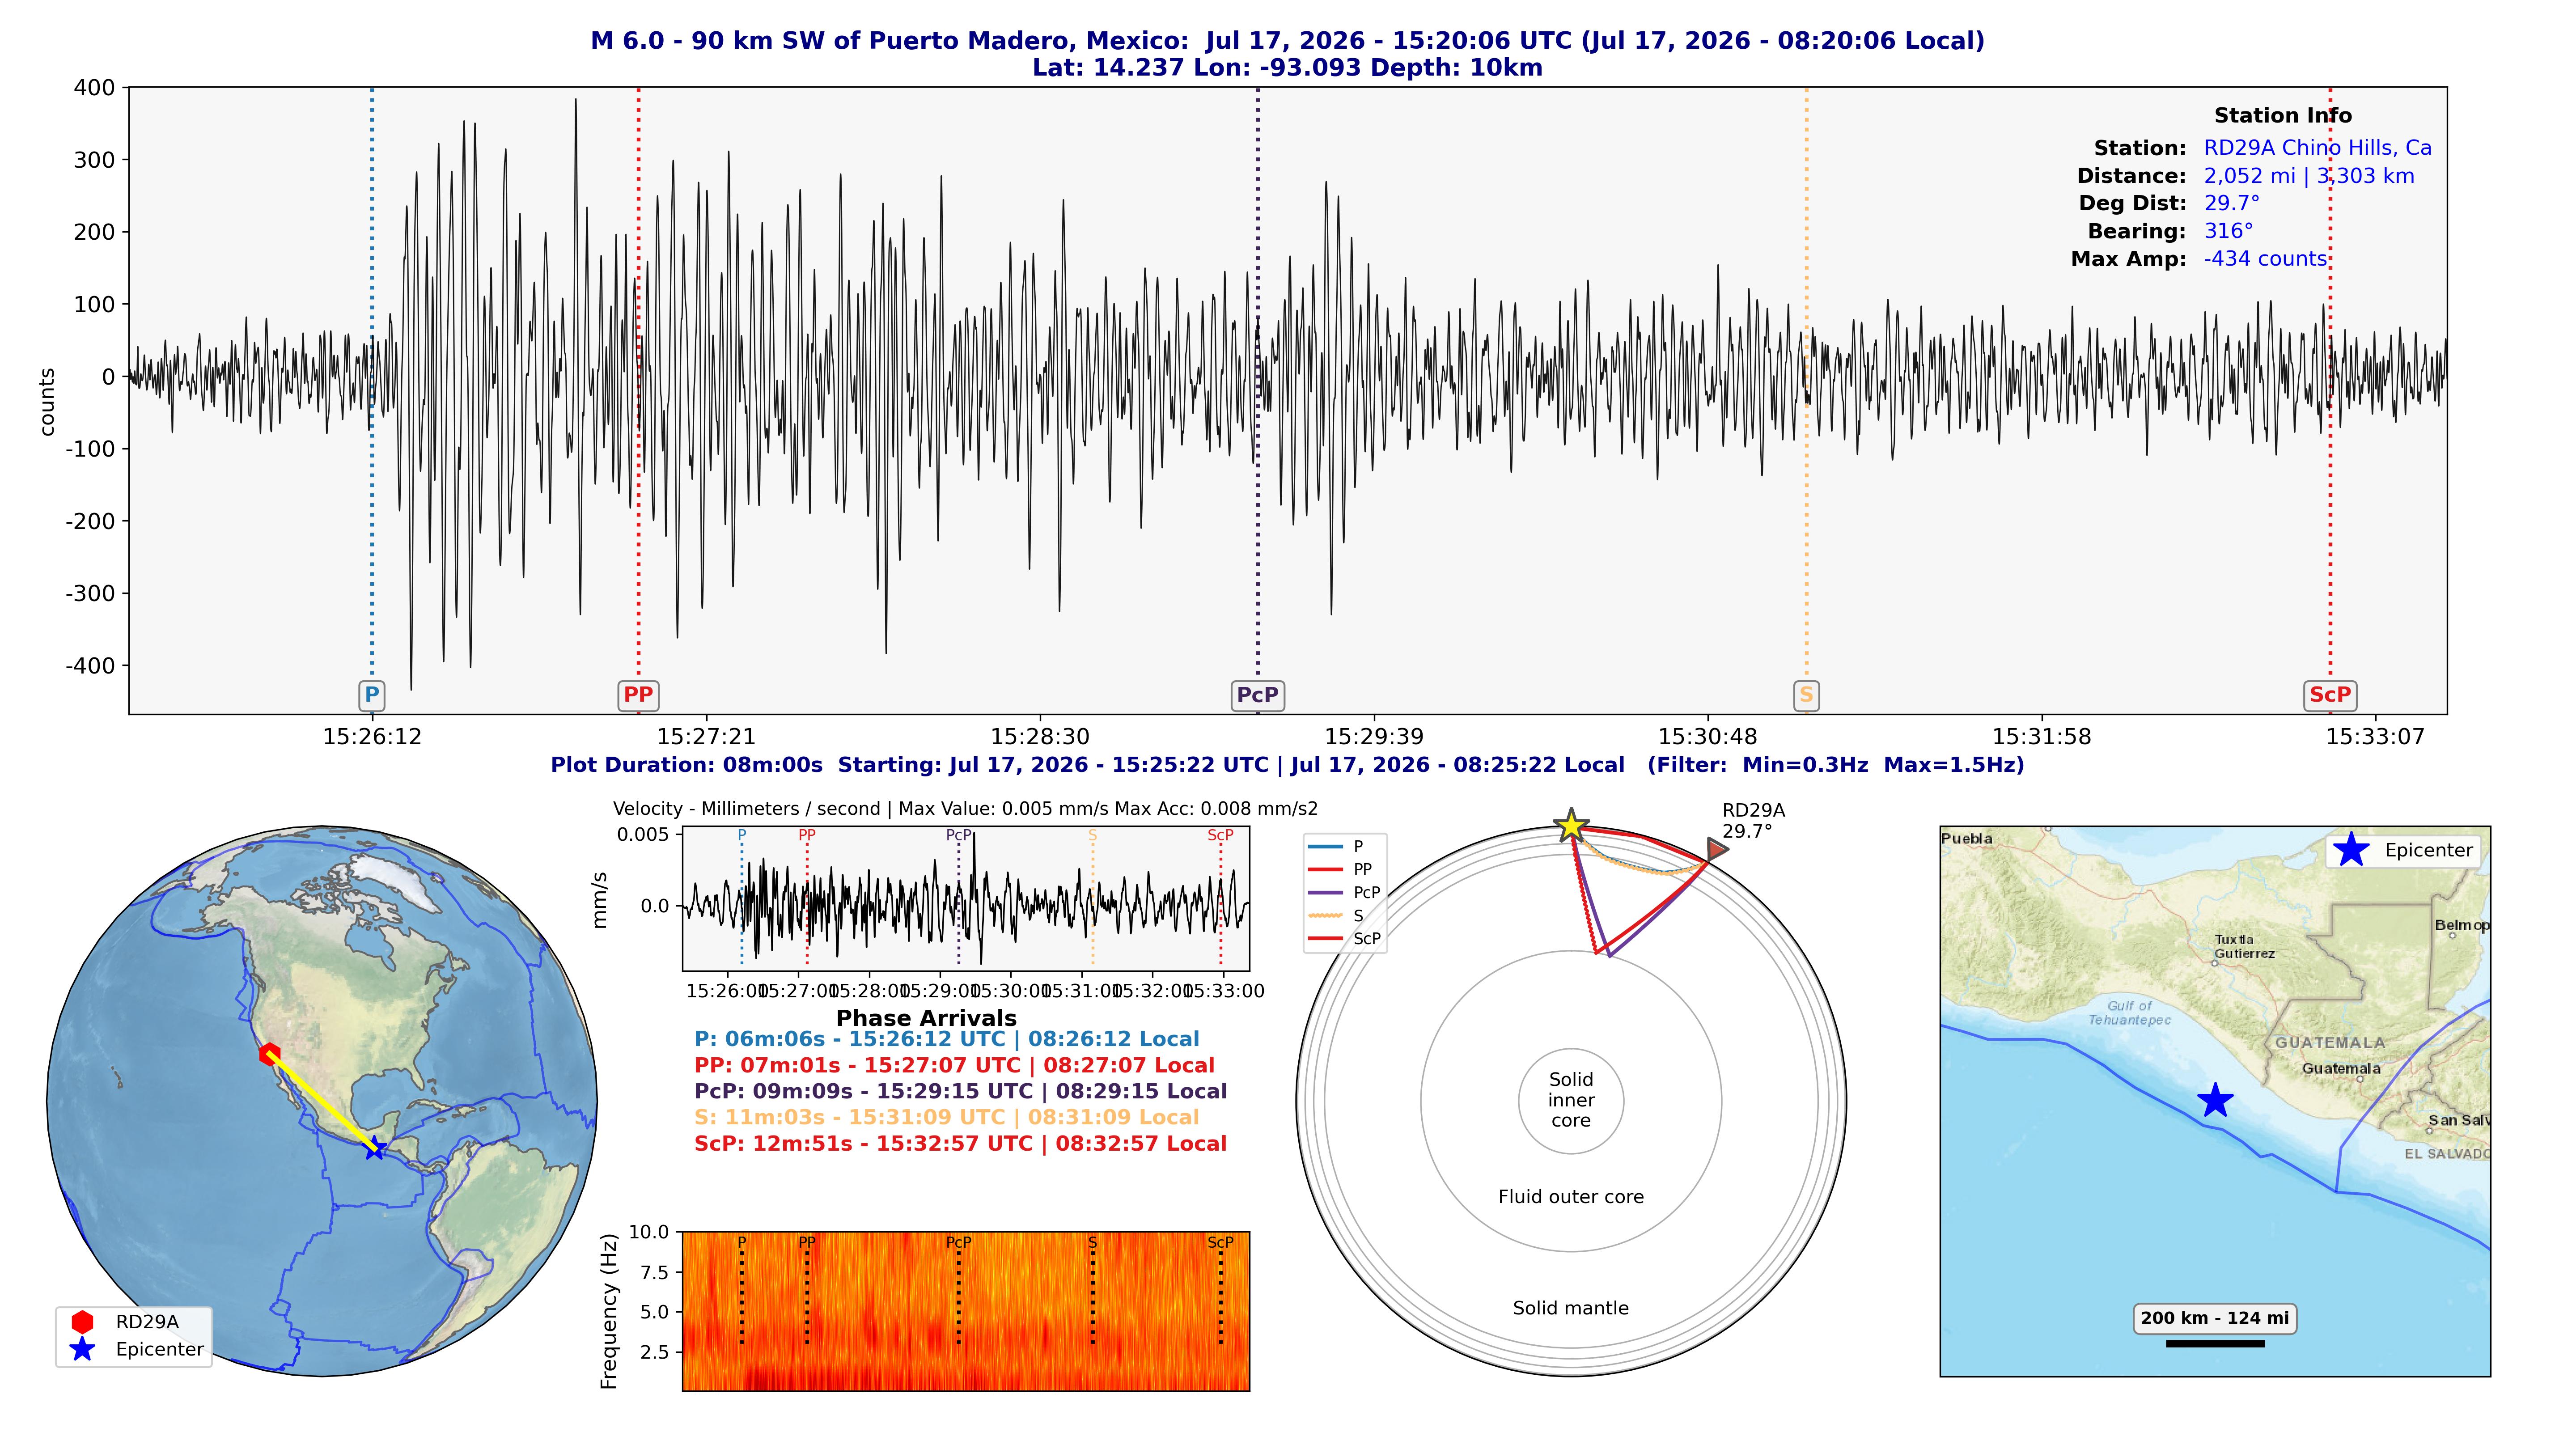Click the blue P line swatch in the ray-path legend
This screenshot has height=1449, width=2576.
(1325, 846)
